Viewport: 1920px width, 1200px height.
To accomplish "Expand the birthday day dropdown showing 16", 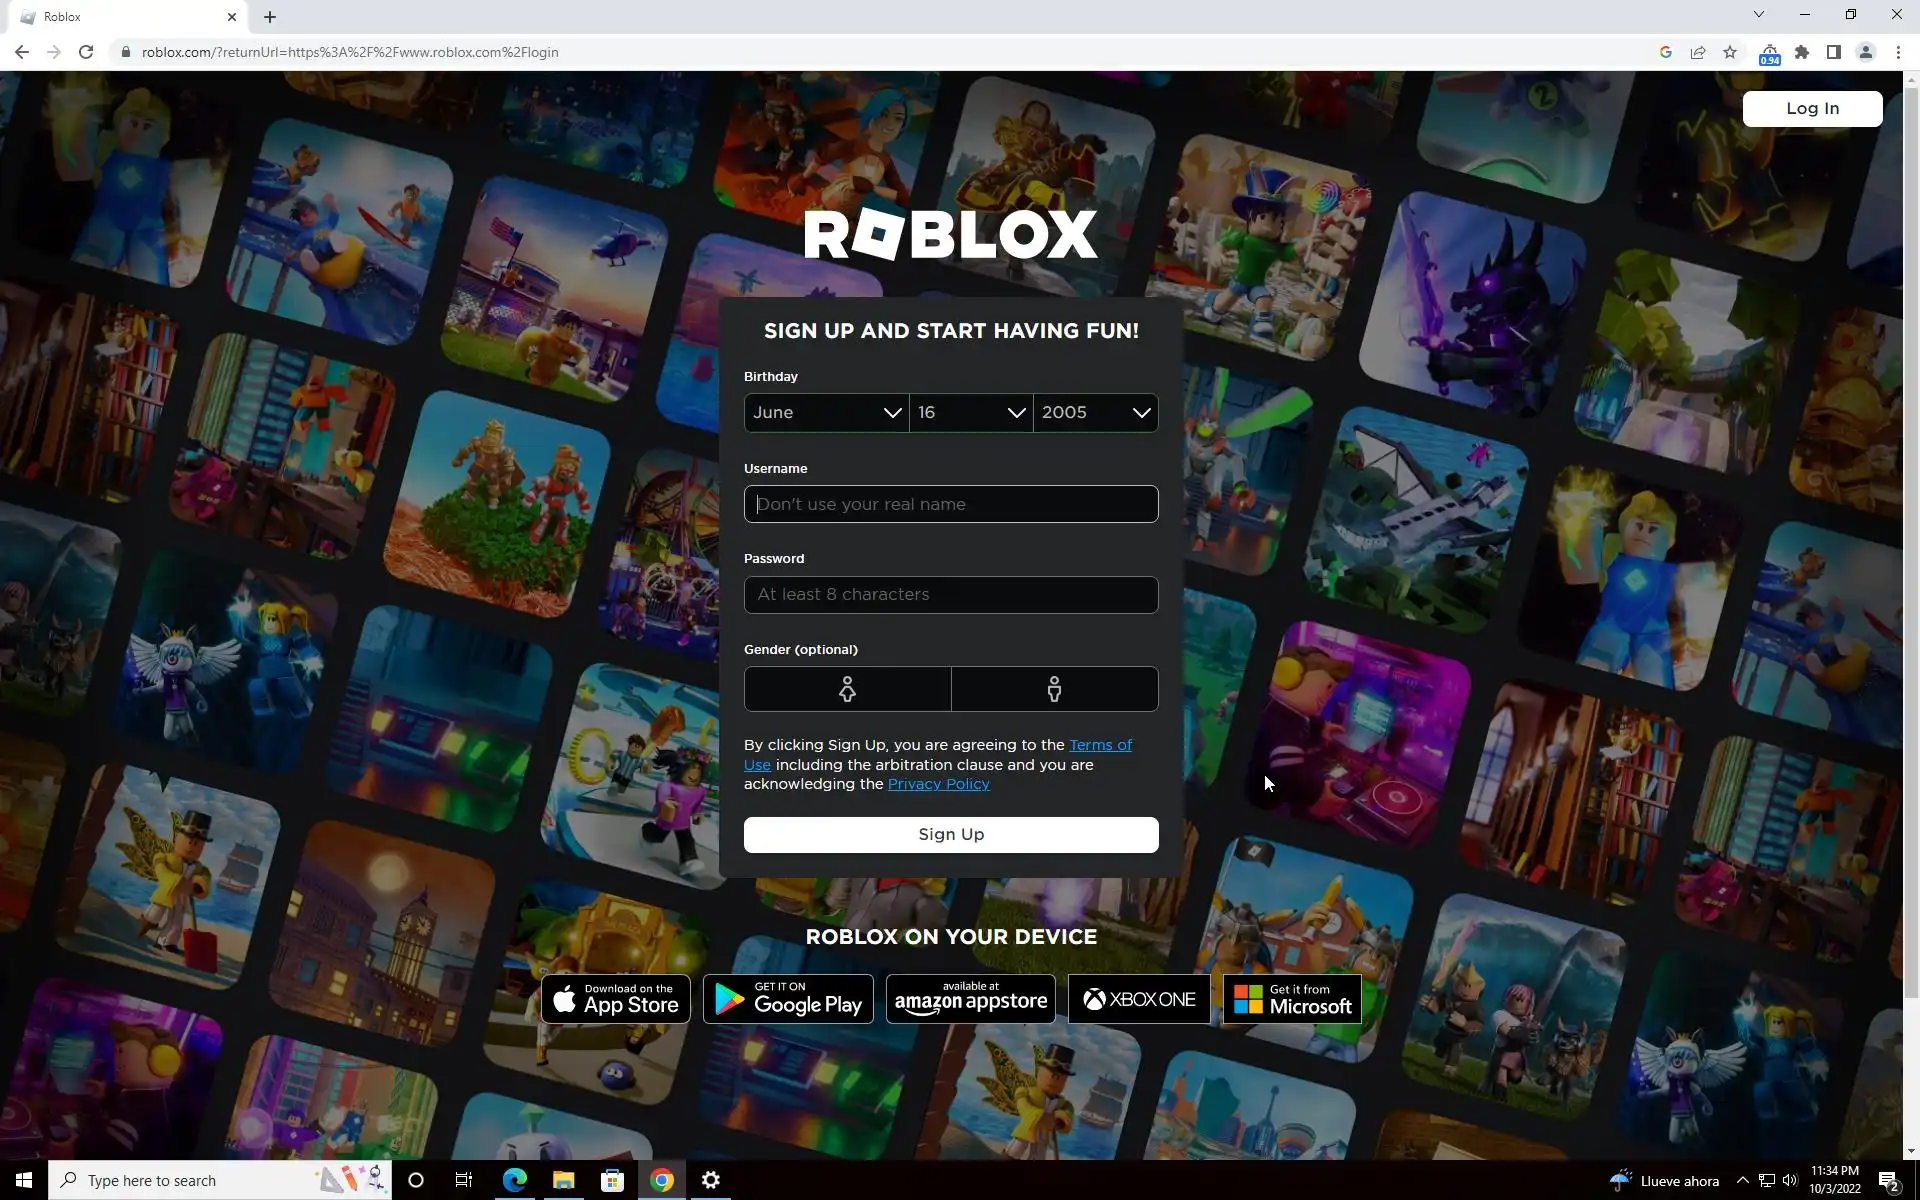I will pyautogui.click(x=971, y=413).
